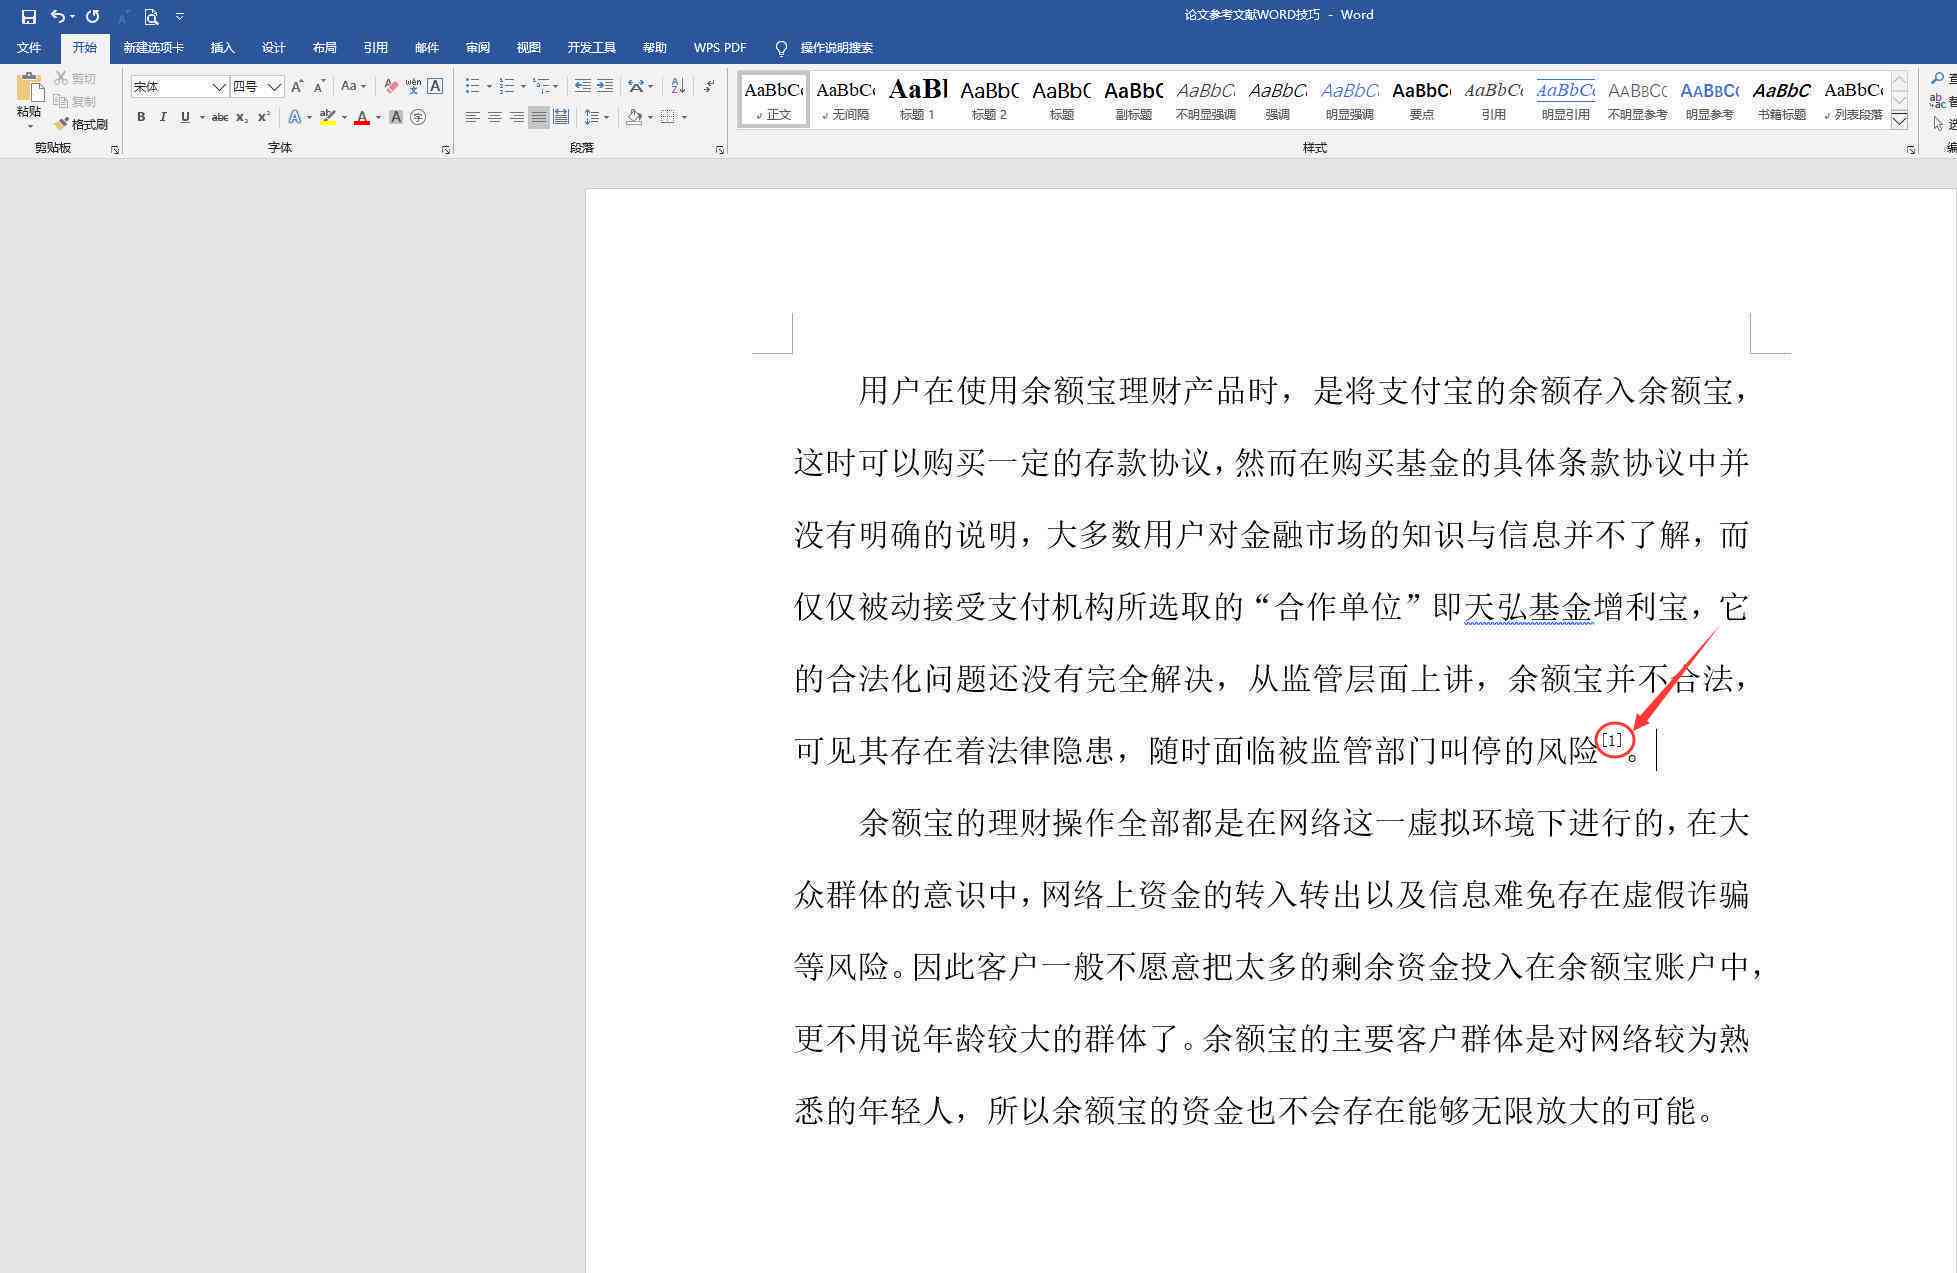Toggle superscript formatting

click(263, 117)
